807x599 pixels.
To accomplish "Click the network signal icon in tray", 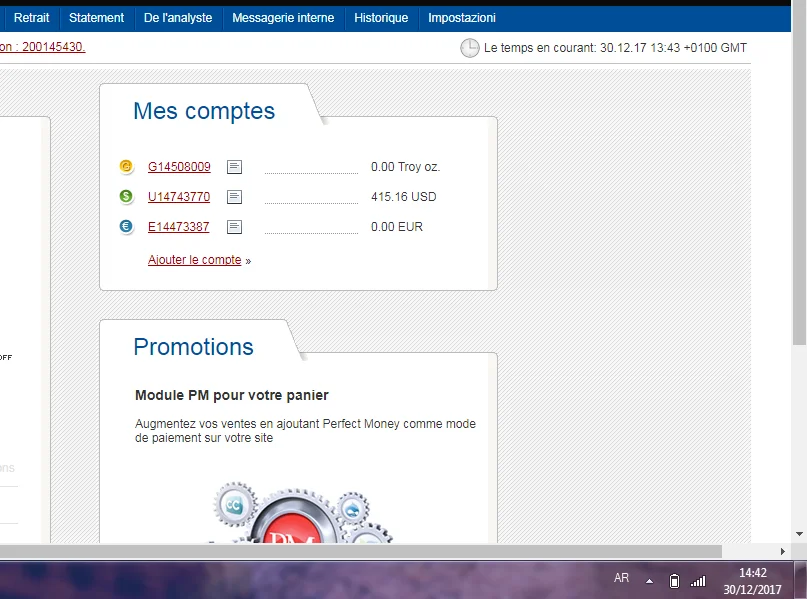I will [698, 580].
